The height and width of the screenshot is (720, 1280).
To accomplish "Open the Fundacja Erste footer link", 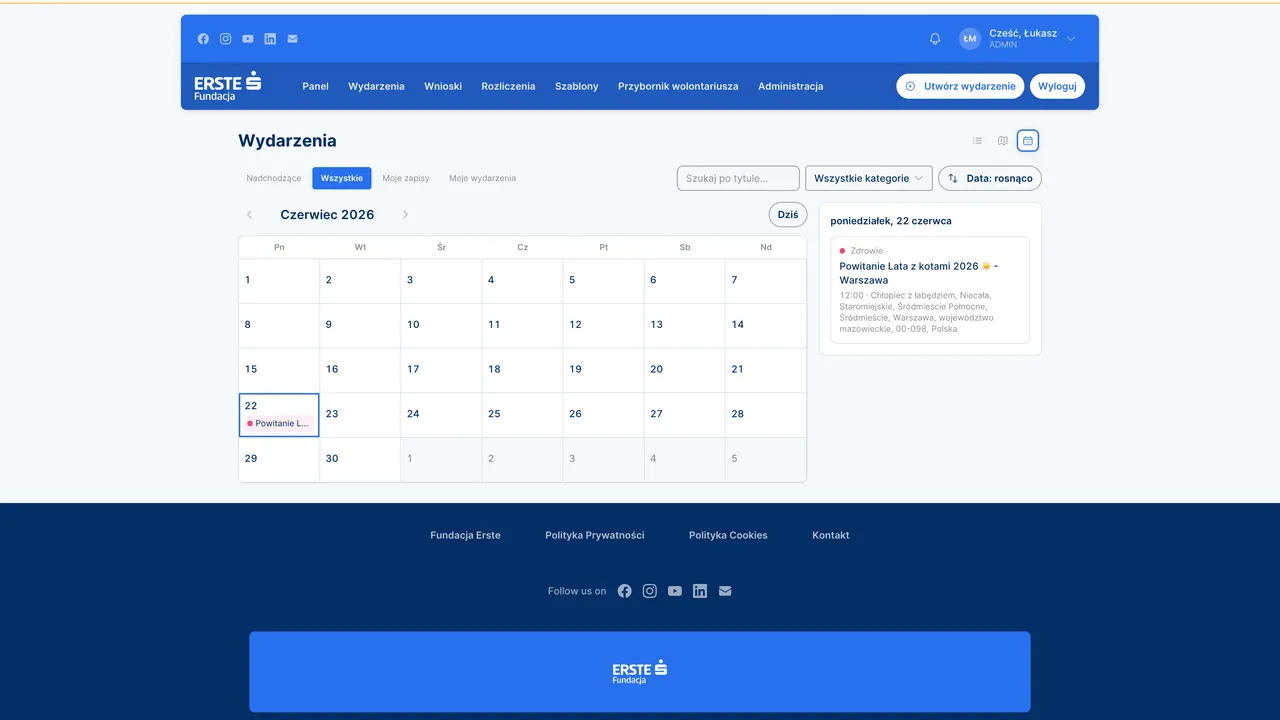I will (466, 535).
